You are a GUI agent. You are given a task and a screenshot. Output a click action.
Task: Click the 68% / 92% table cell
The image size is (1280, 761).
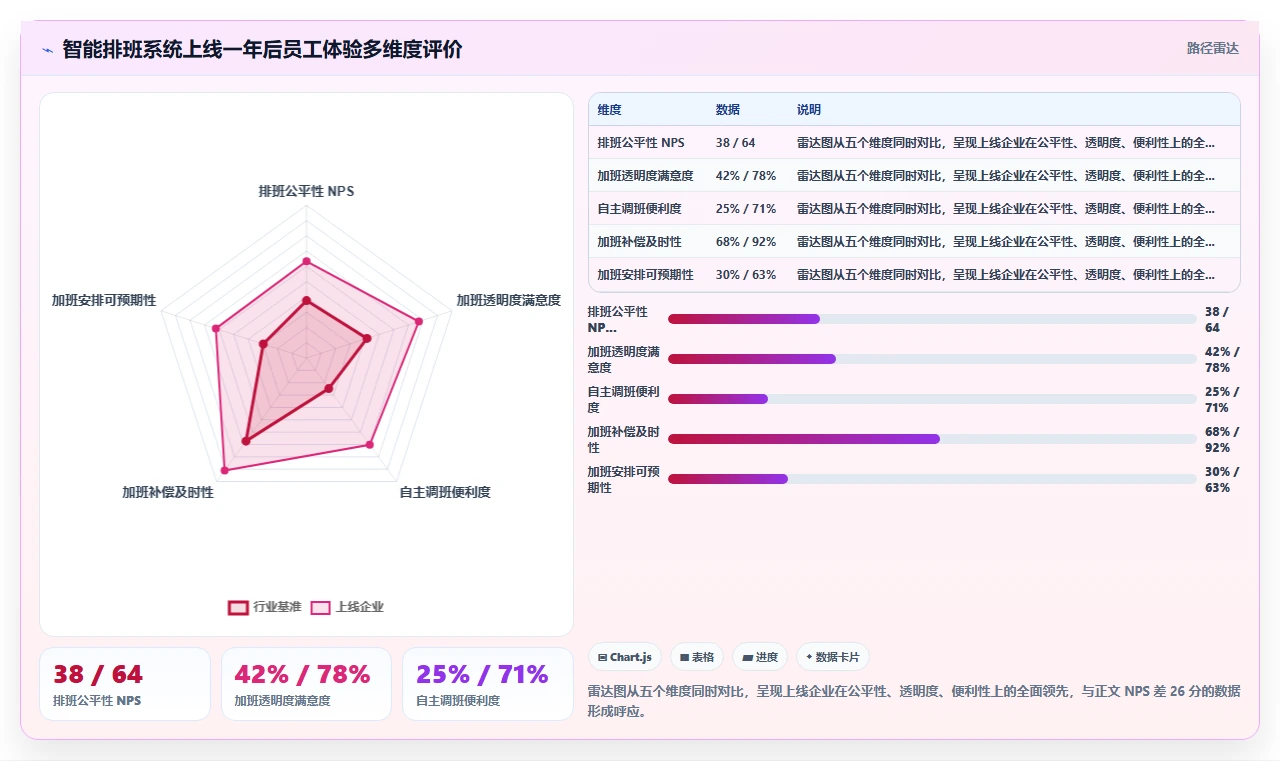pos(746,242)
